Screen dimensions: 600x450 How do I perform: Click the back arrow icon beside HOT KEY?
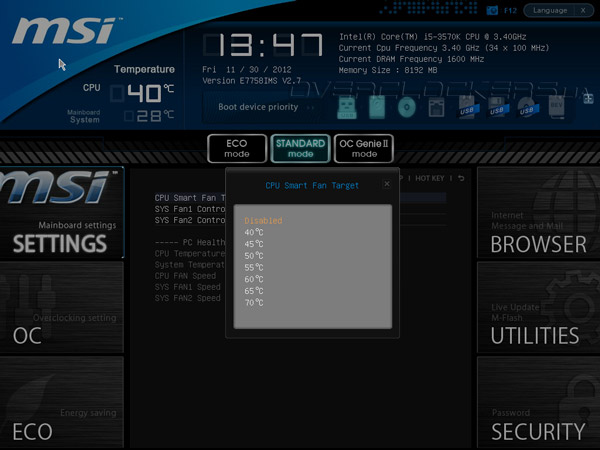click(x=461, y=178)
